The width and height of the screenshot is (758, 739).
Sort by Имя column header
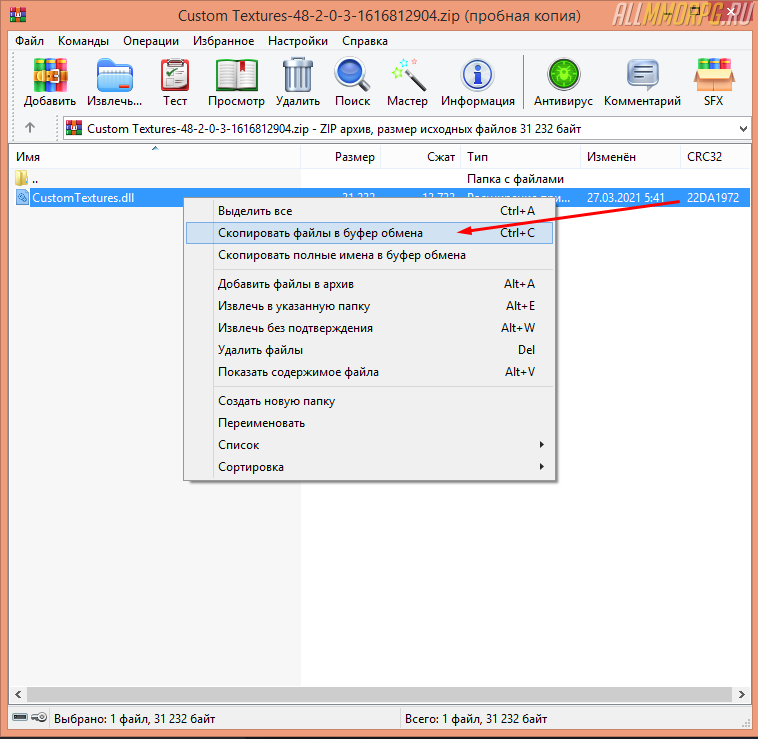tap(155, 157)
